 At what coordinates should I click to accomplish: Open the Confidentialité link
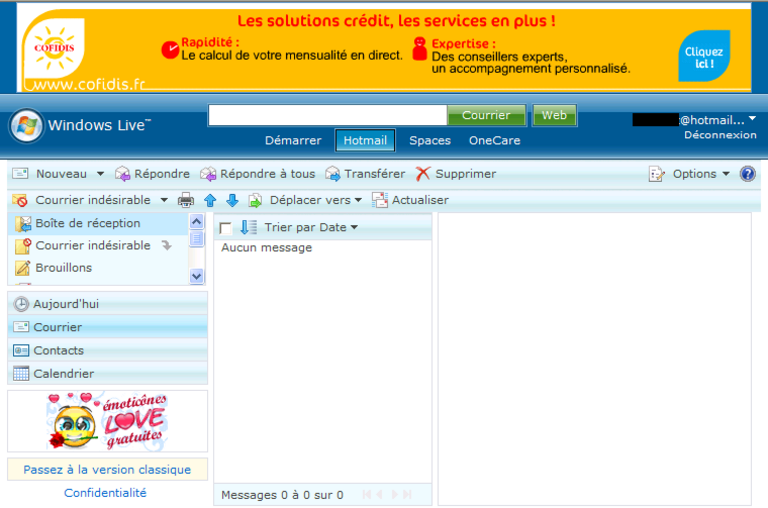click(105, 493)
